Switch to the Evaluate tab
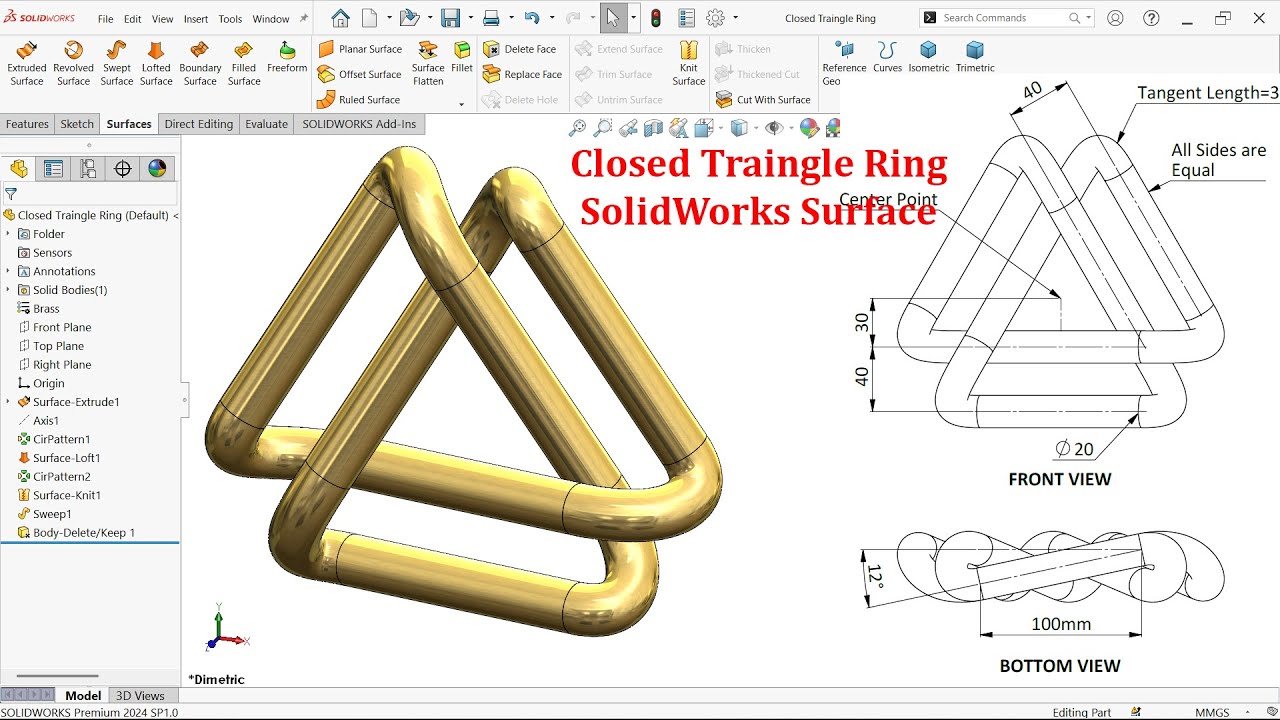Screen dimensions: 1280x720 point(267,124)
